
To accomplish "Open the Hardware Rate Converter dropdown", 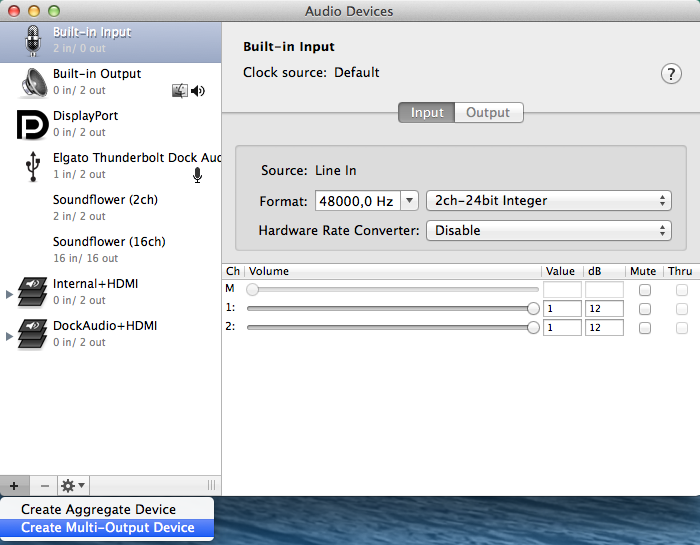I will tap(548, 231).
